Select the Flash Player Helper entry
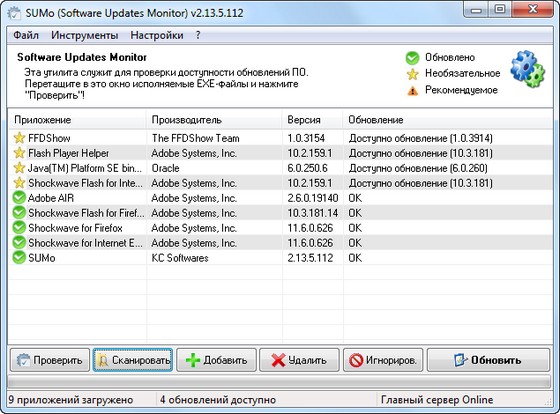The height and width of the screenshot is (414, 560). pyautogui.click(x=68, y=153)
